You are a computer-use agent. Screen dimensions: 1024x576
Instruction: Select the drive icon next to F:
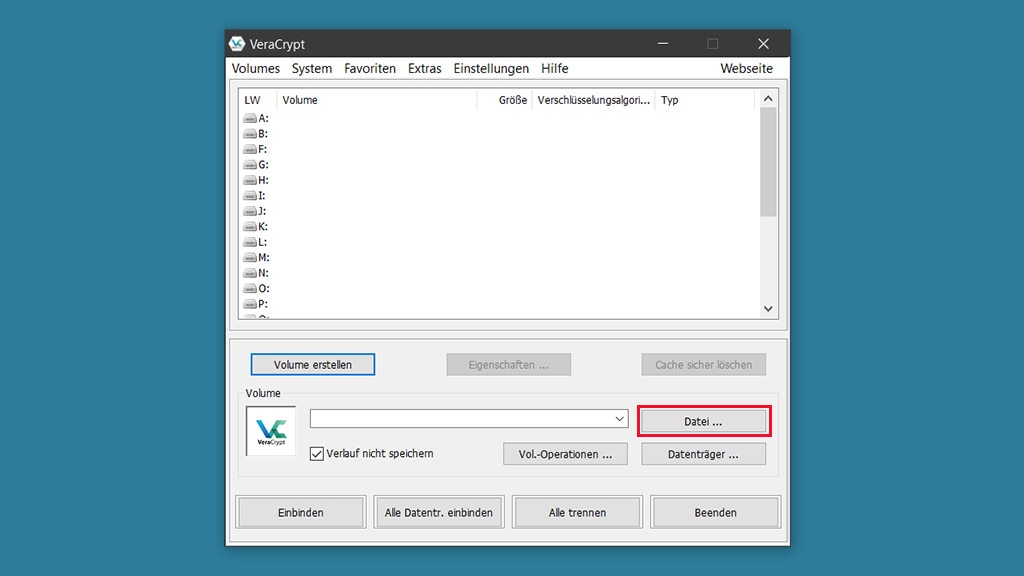[249, 149]
